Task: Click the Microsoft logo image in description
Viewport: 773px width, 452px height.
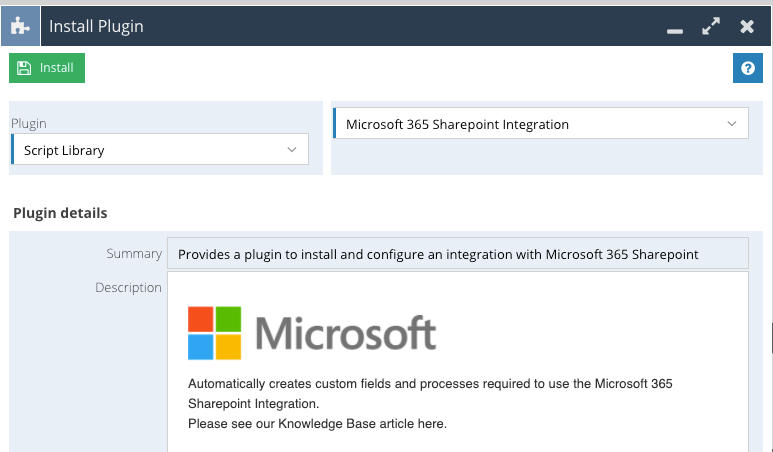Action: coord(312,333)
